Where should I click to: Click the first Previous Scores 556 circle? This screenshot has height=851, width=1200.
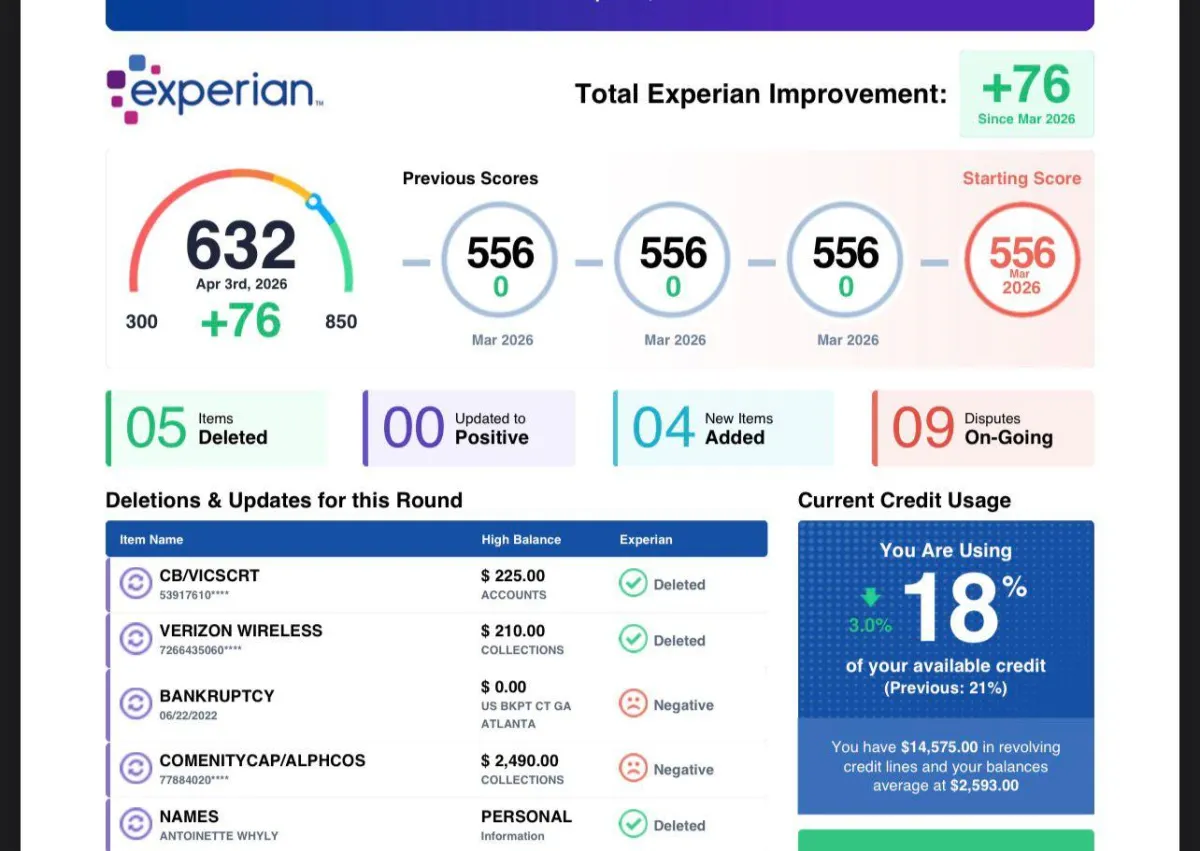(x=500, y=260)
